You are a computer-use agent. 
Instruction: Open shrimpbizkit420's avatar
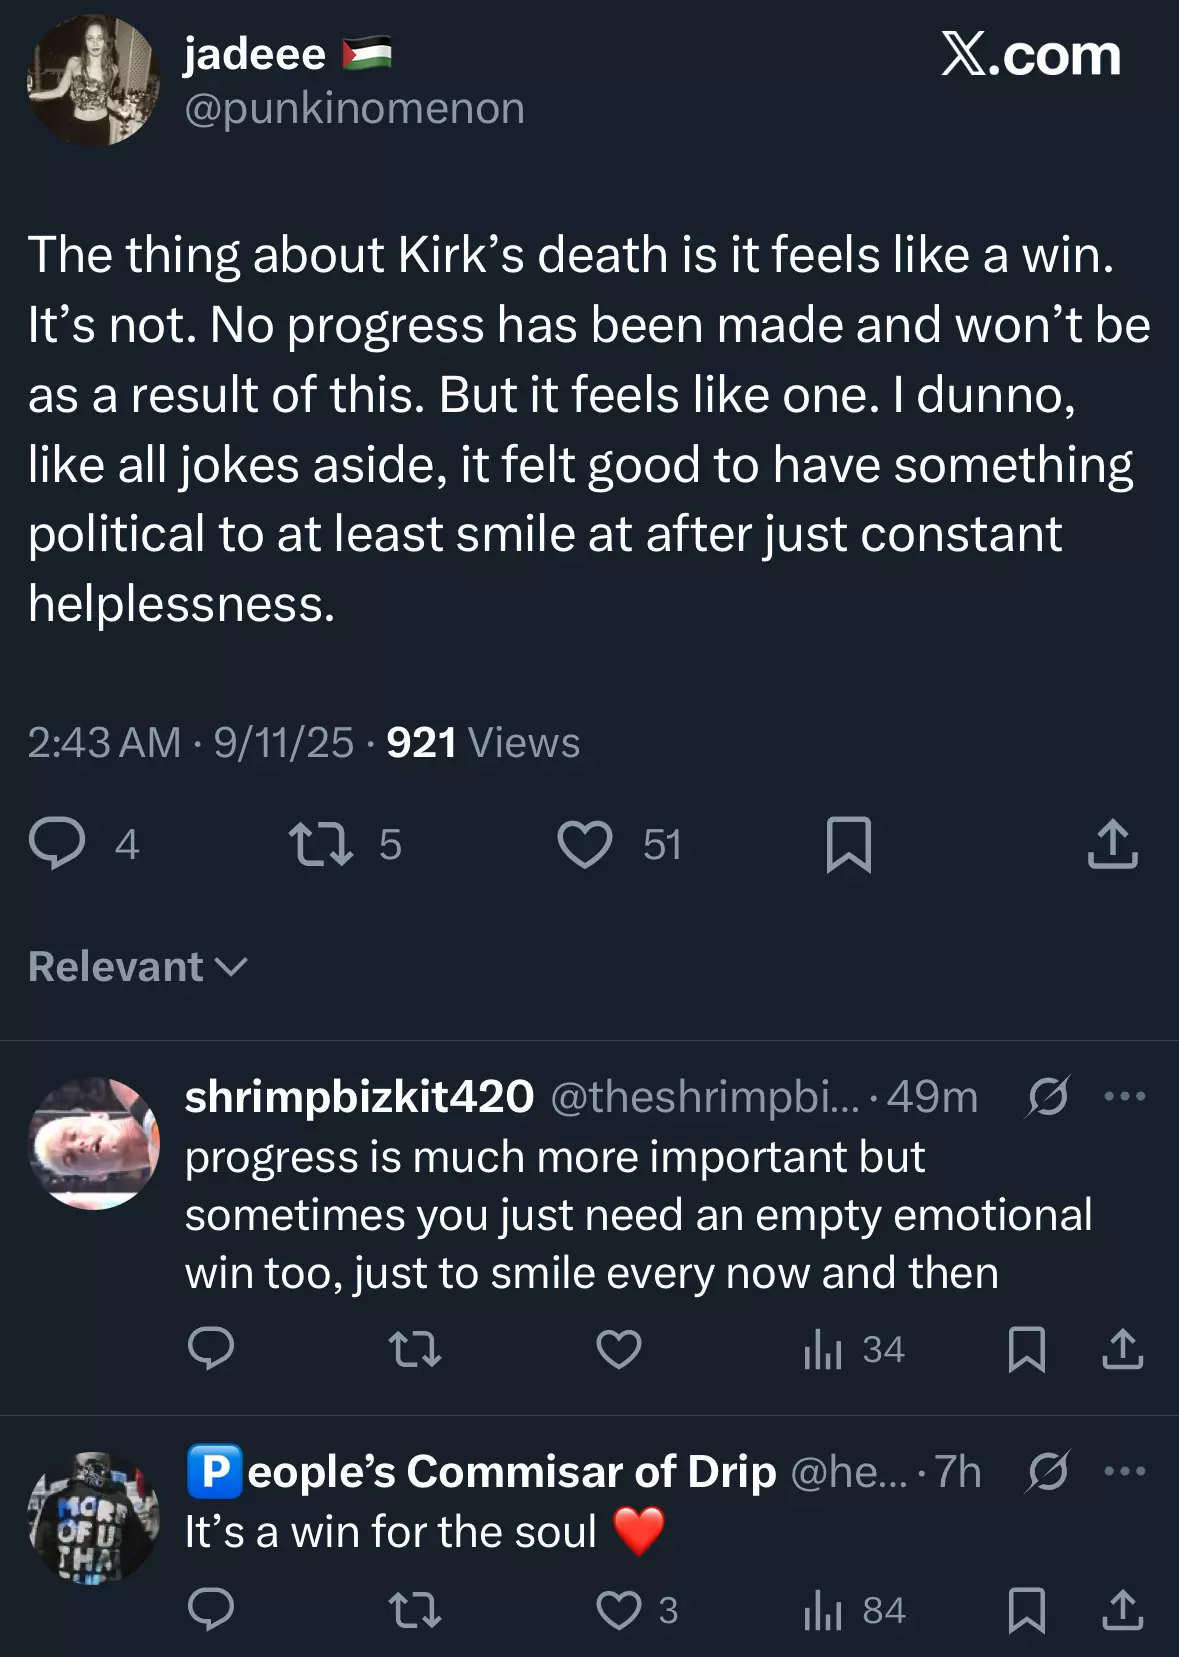pyautogui.click(x=94, y=1143)
